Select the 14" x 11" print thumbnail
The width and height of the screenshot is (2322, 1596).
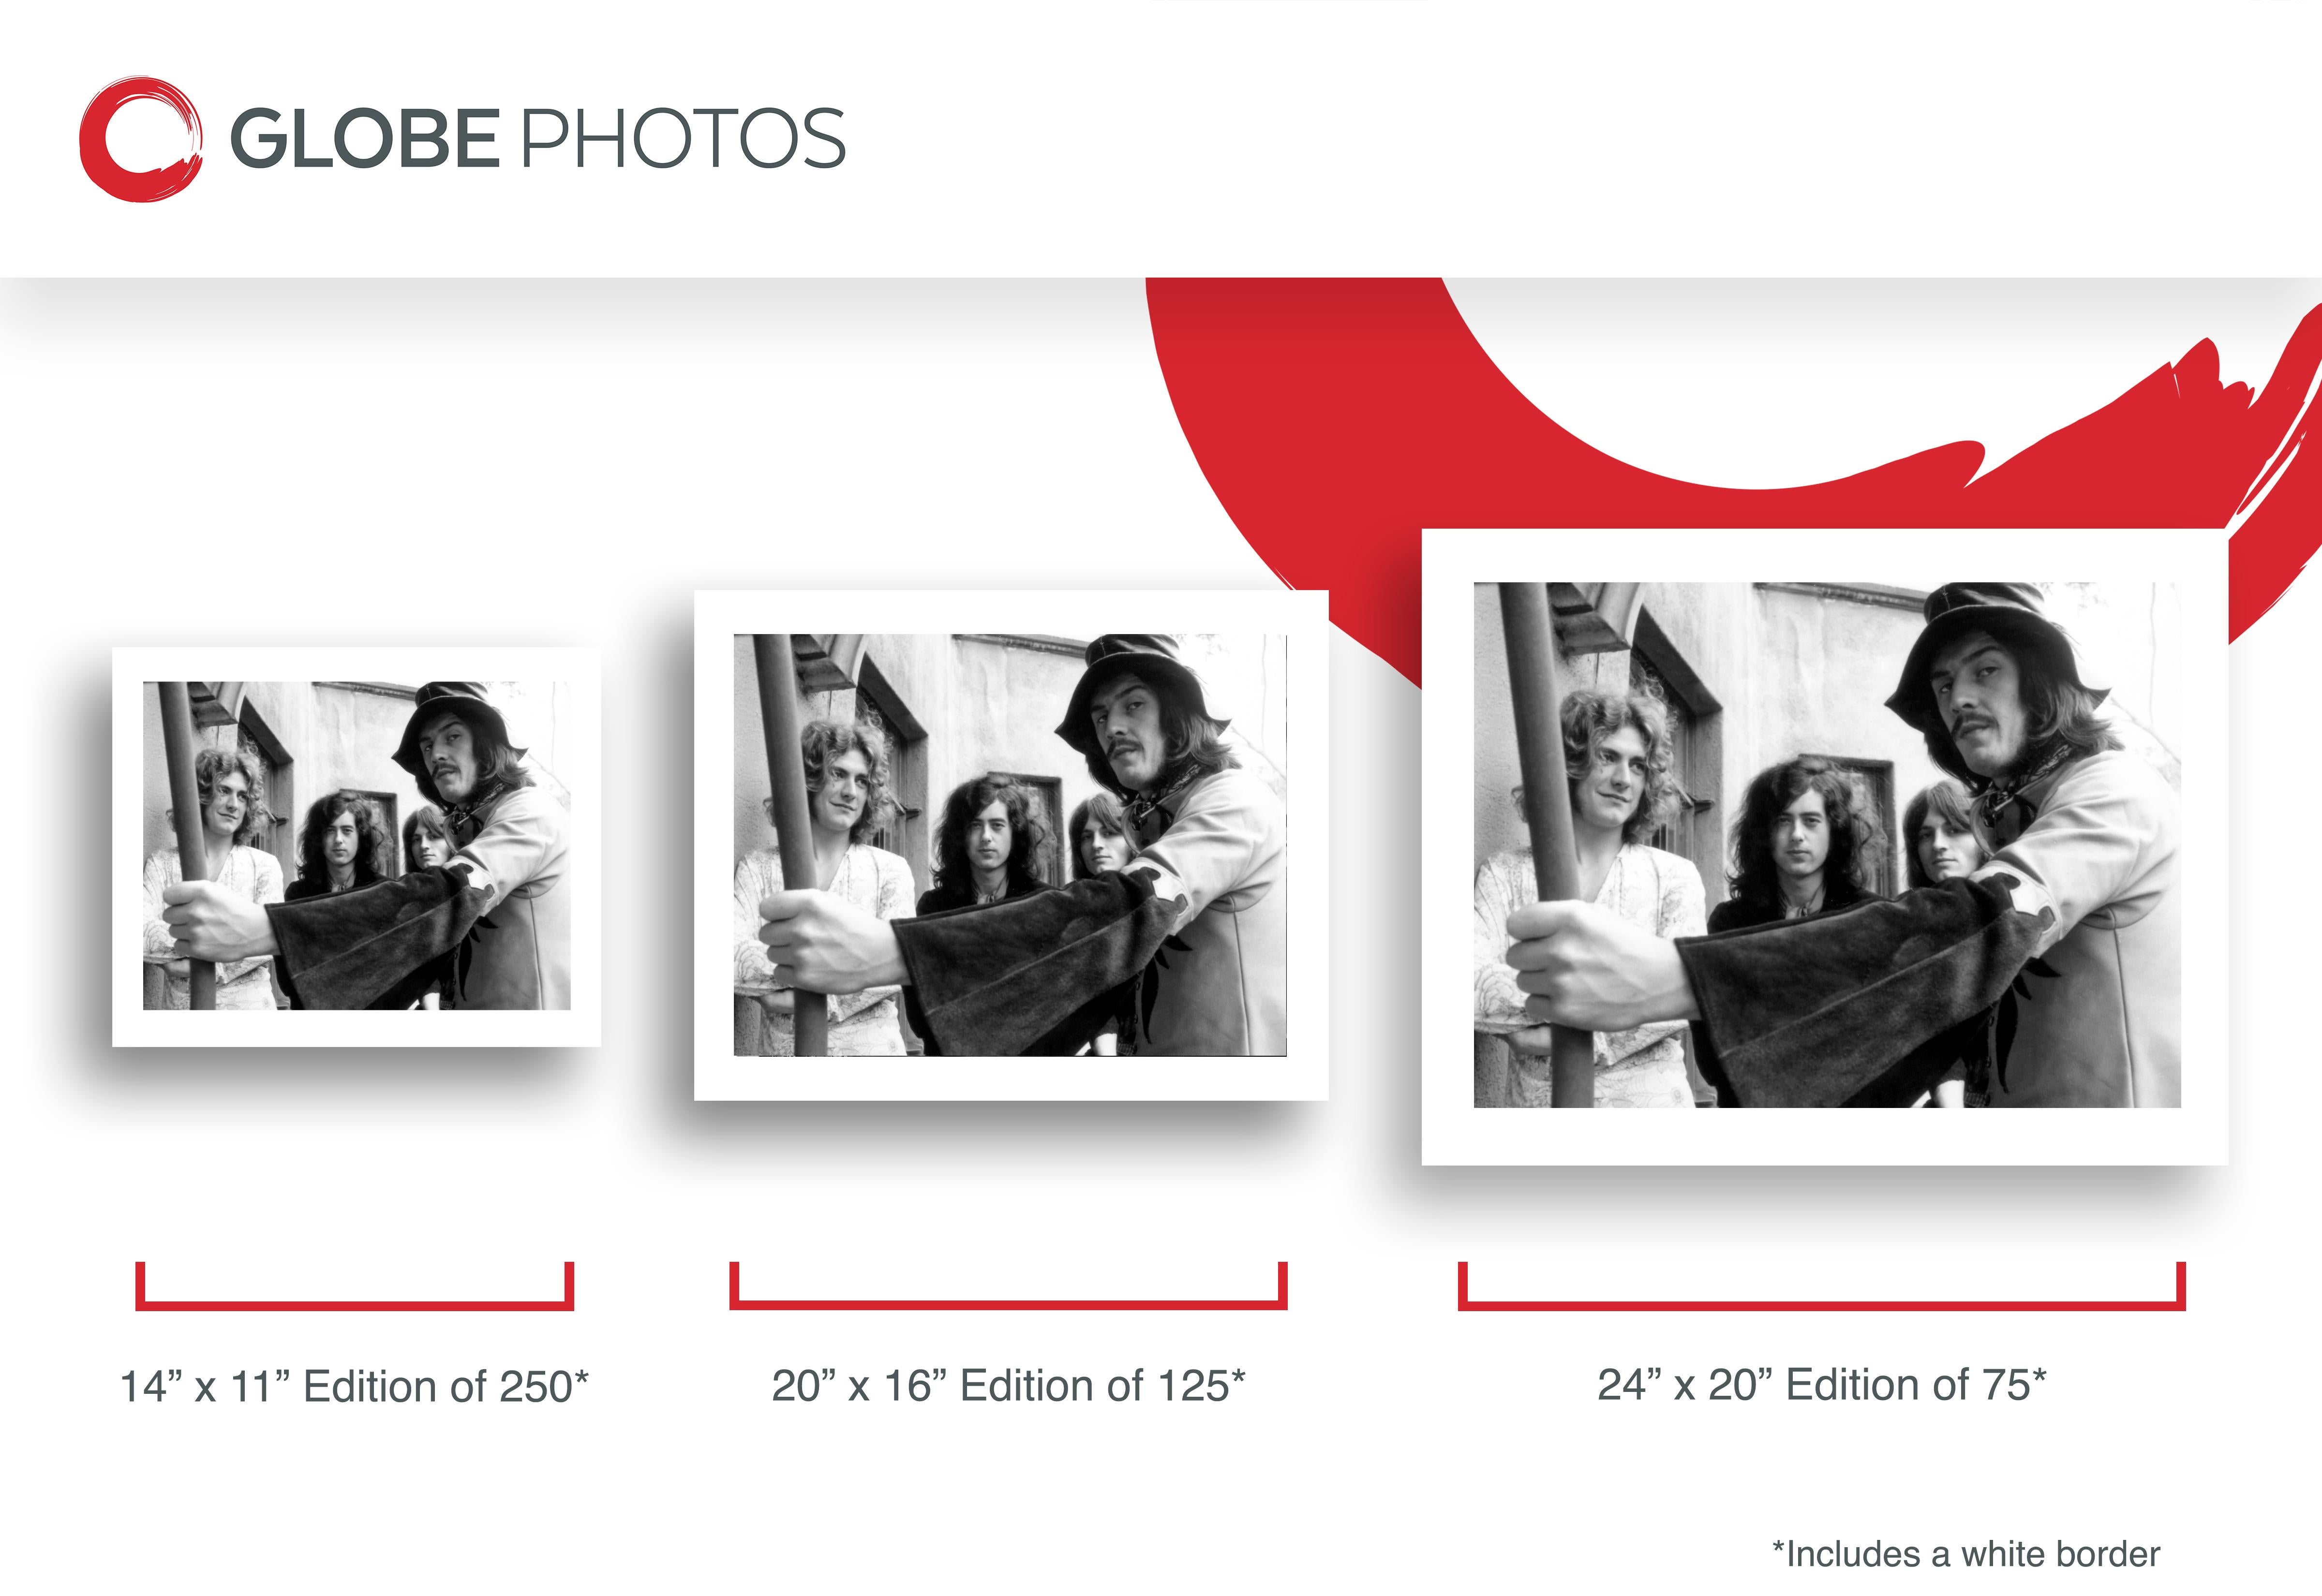356,846
